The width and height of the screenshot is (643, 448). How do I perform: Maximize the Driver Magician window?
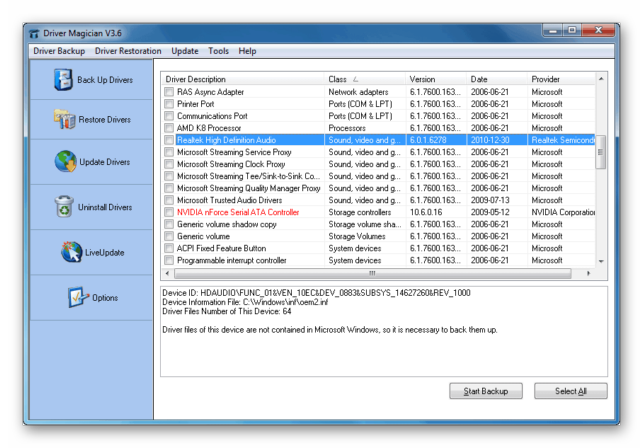pos(571,30)
